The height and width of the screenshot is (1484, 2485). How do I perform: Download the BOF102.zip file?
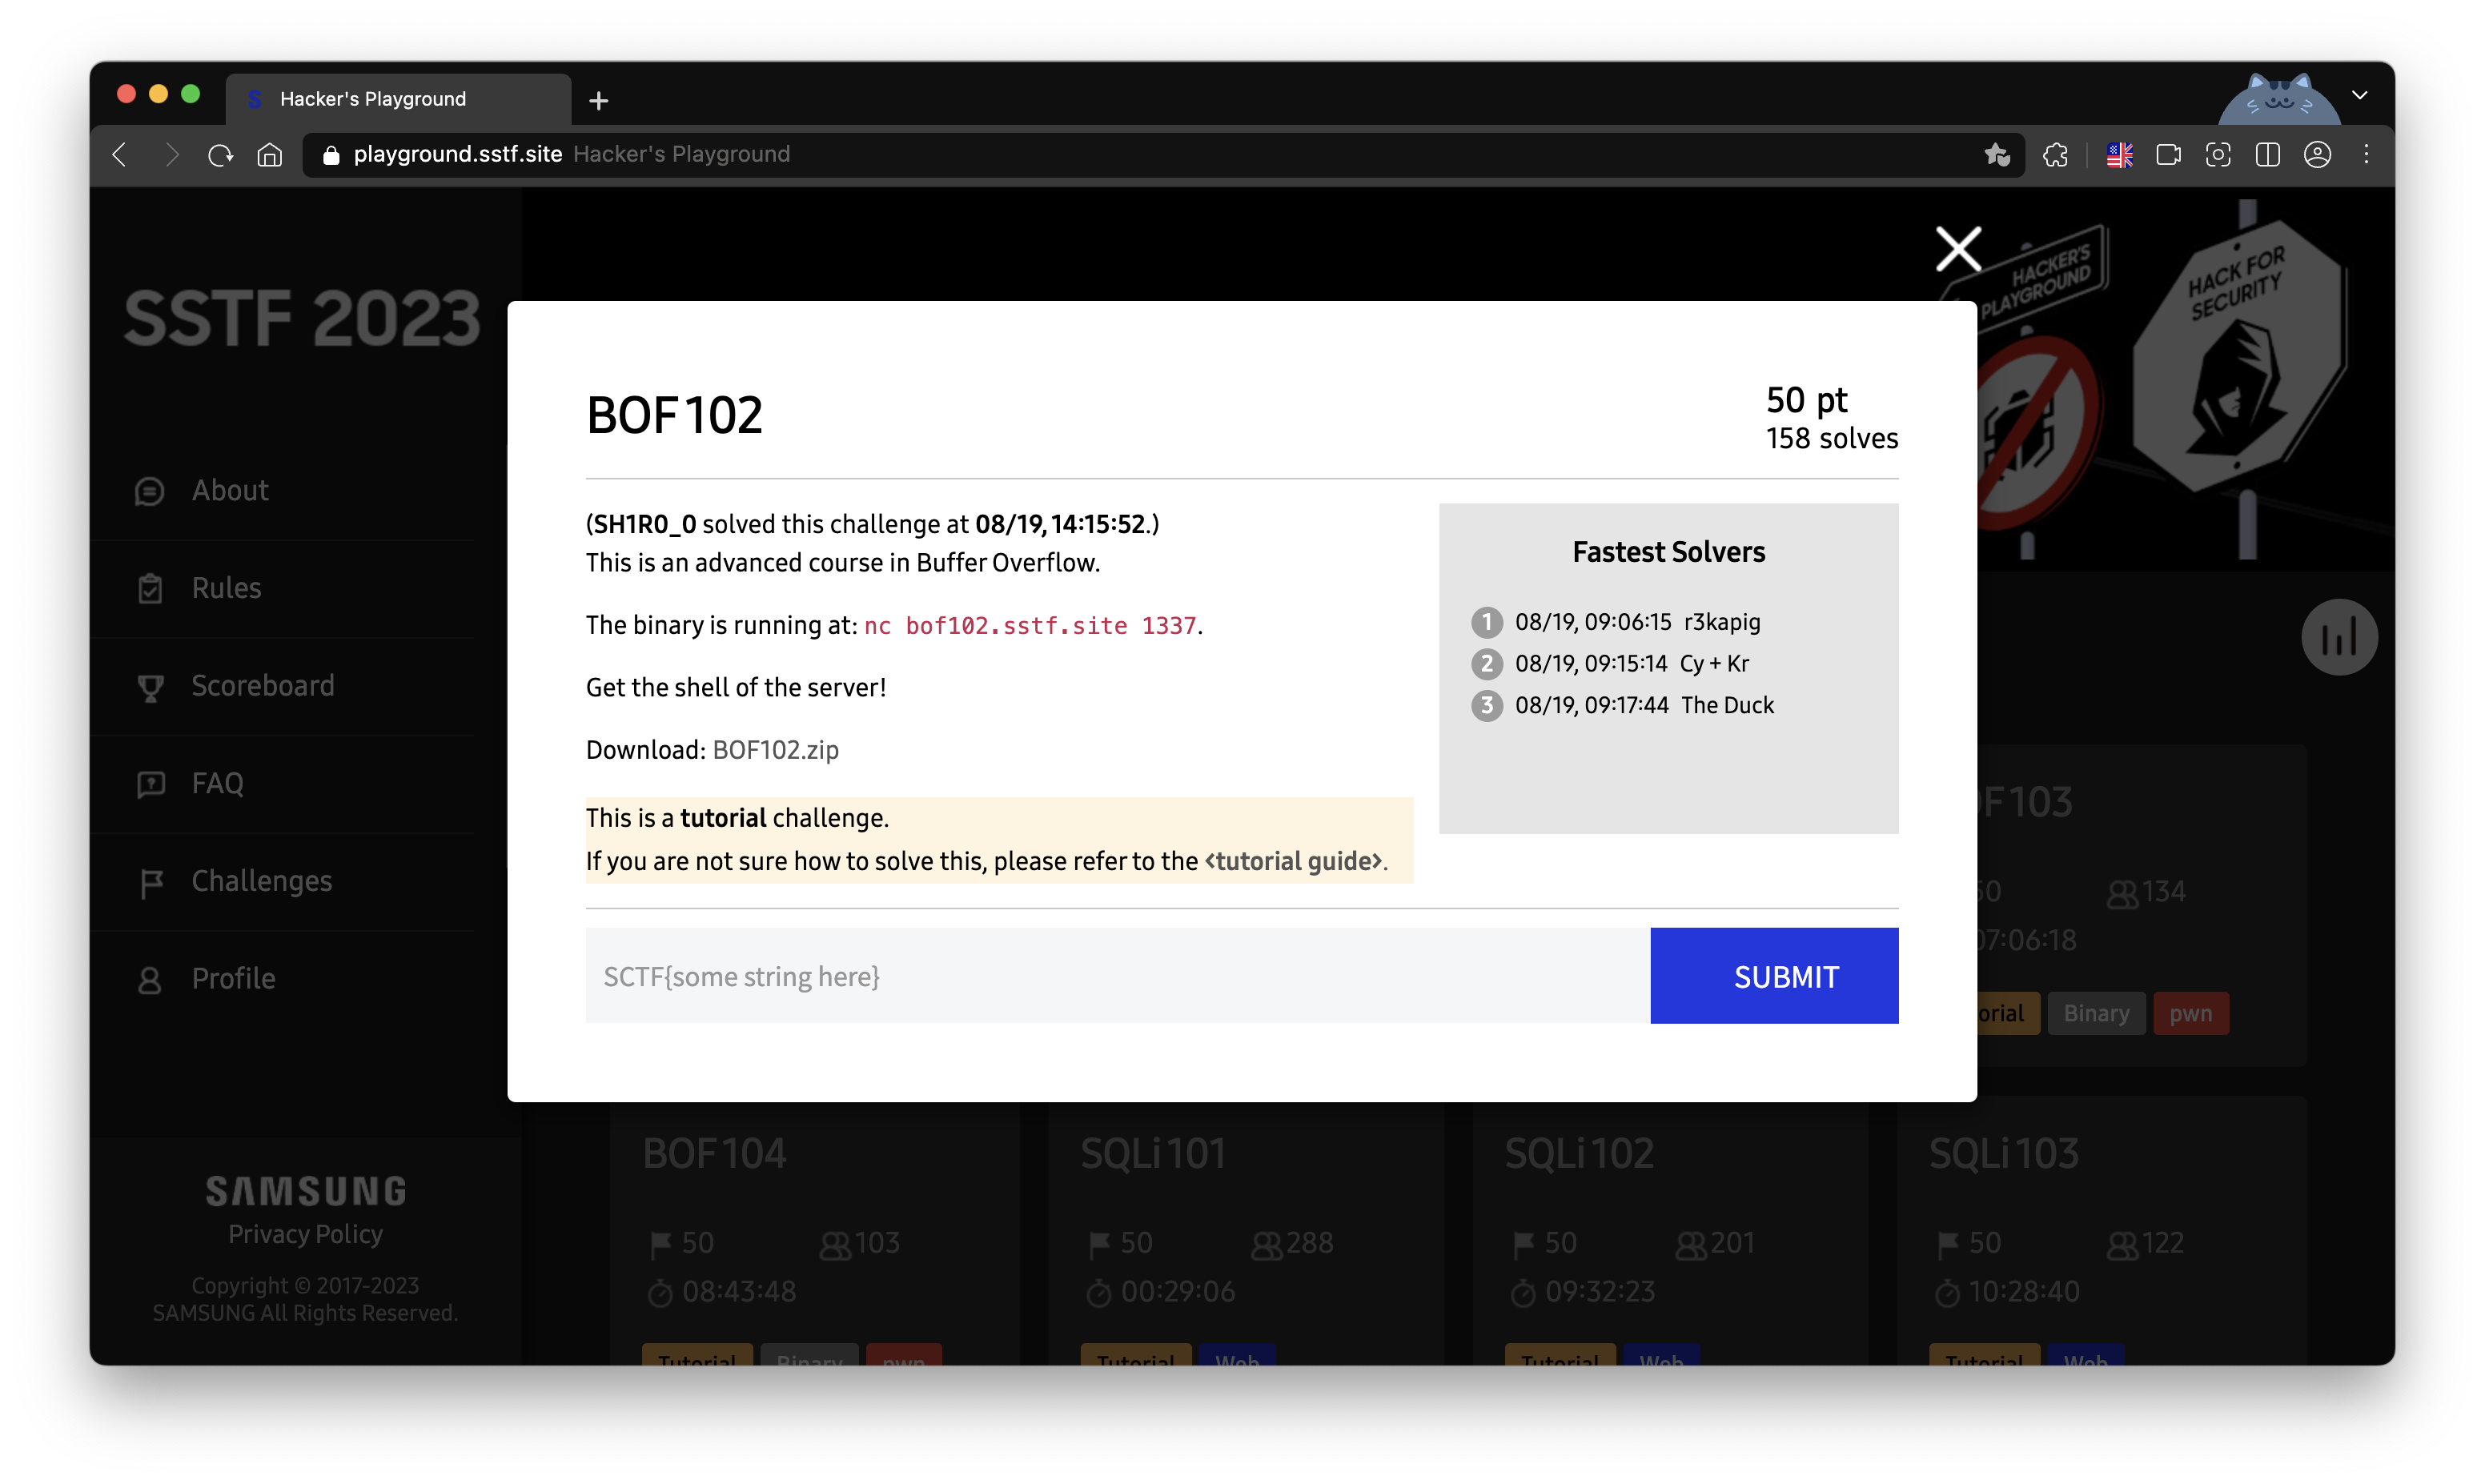(775, 749)
